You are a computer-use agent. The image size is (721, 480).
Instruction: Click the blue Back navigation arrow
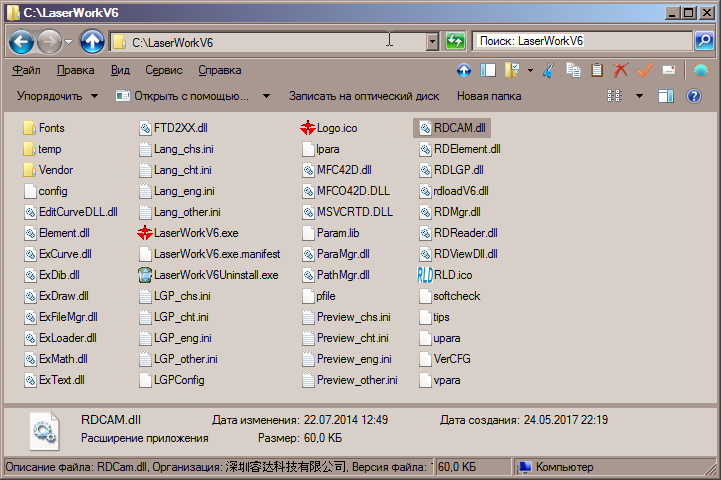(x=21, y=42)
